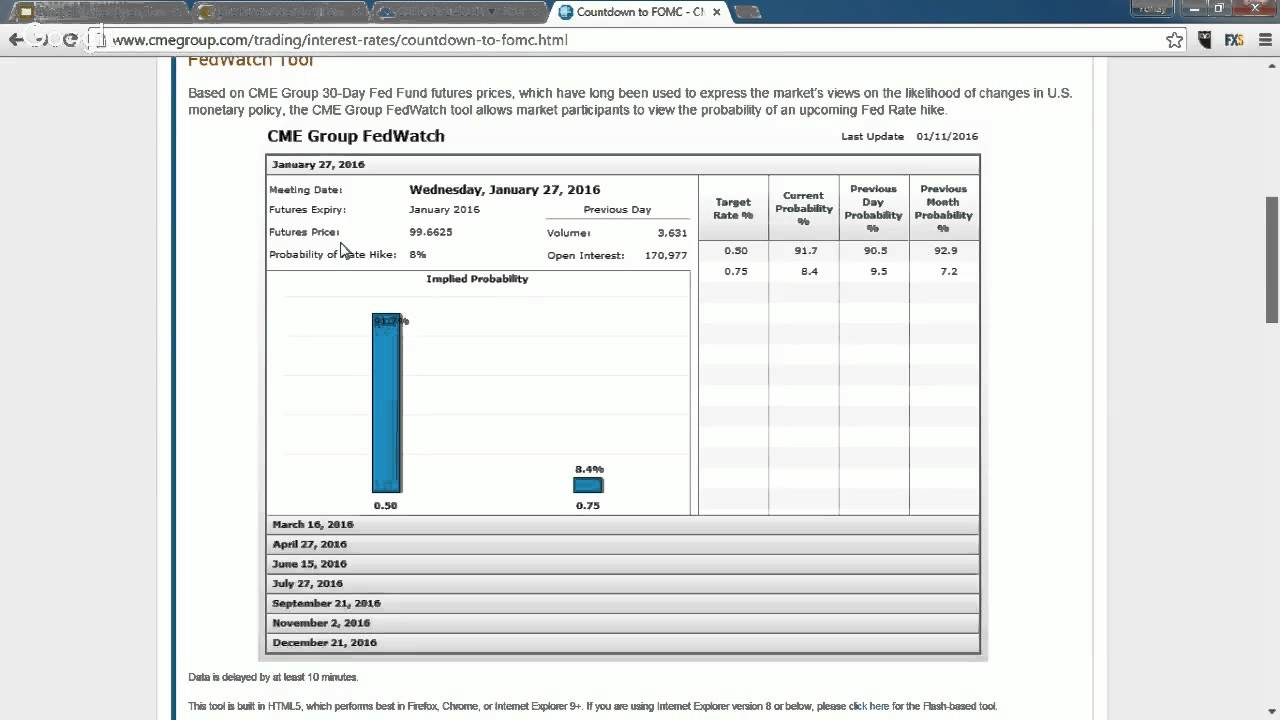The image size is (1280, 720).
Task: Reload the page with the refresh icon
Action: pyautogui.click(x=70, y=40)
